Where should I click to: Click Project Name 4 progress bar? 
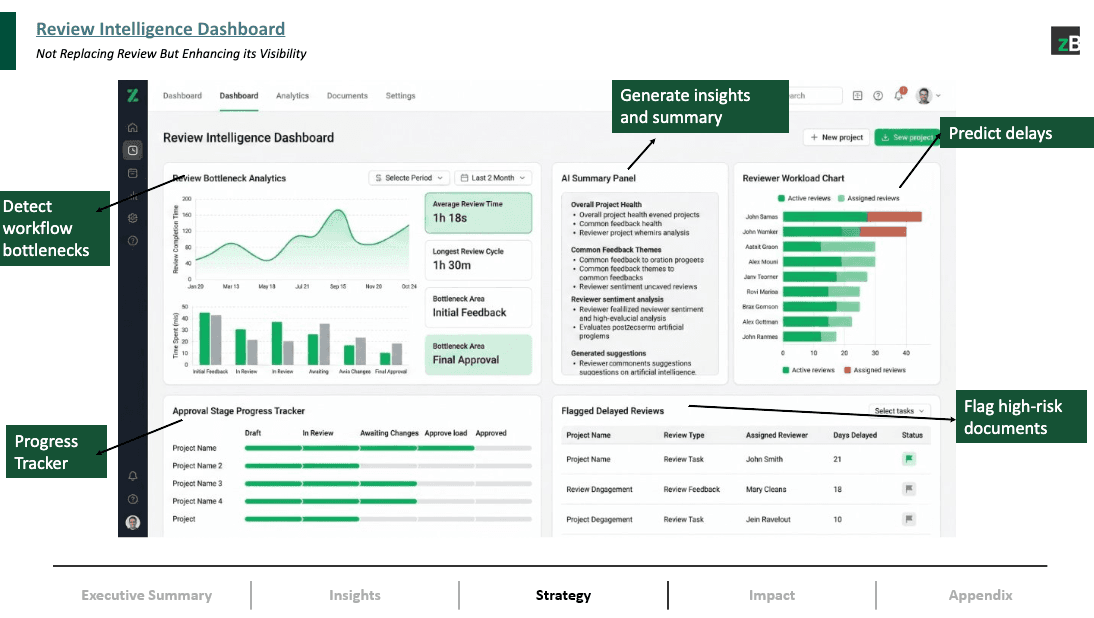(388, 502)
